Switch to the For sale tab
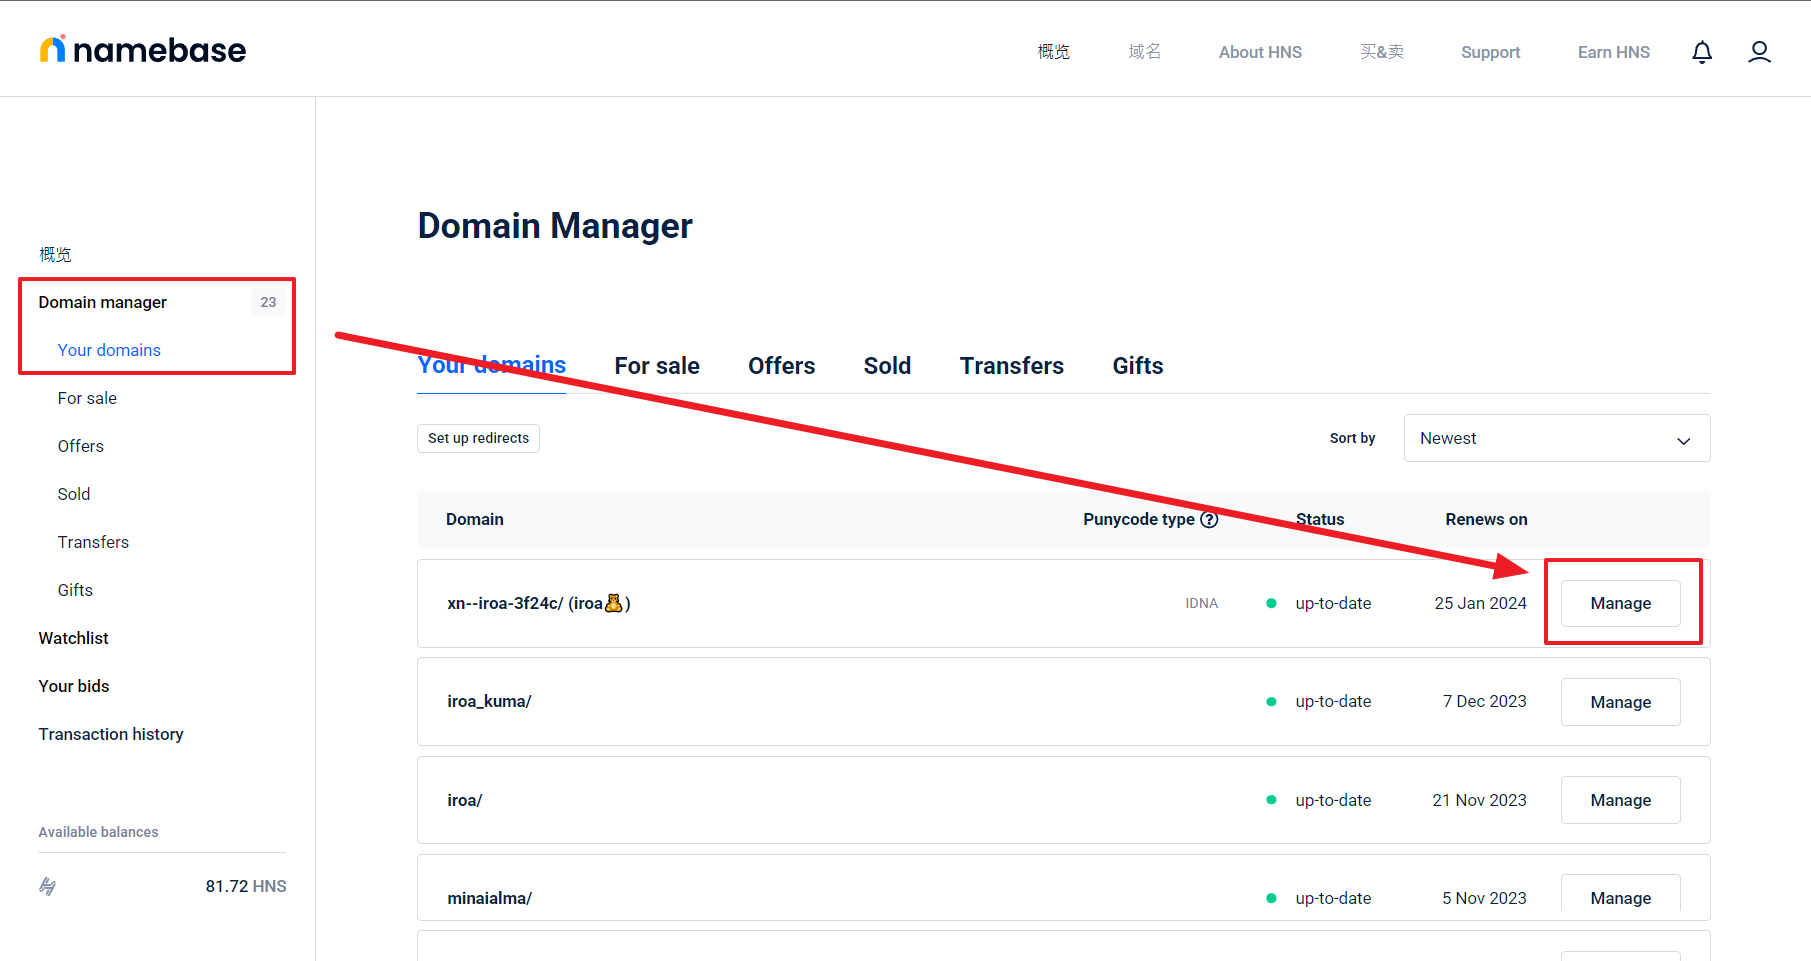The height and width of the screenshot is (961, 1811). [x=657, y=366]
